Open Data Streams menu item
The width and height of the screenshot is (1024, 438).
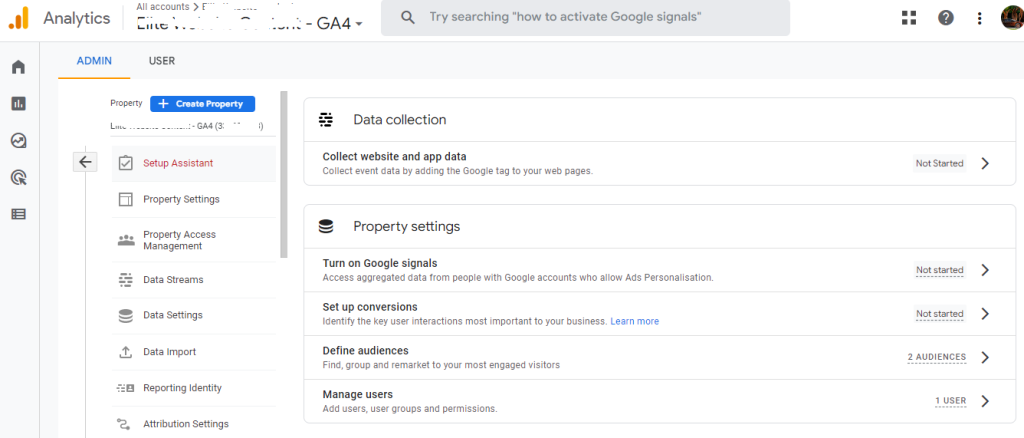pyautogui.click(x=193, y=279)
